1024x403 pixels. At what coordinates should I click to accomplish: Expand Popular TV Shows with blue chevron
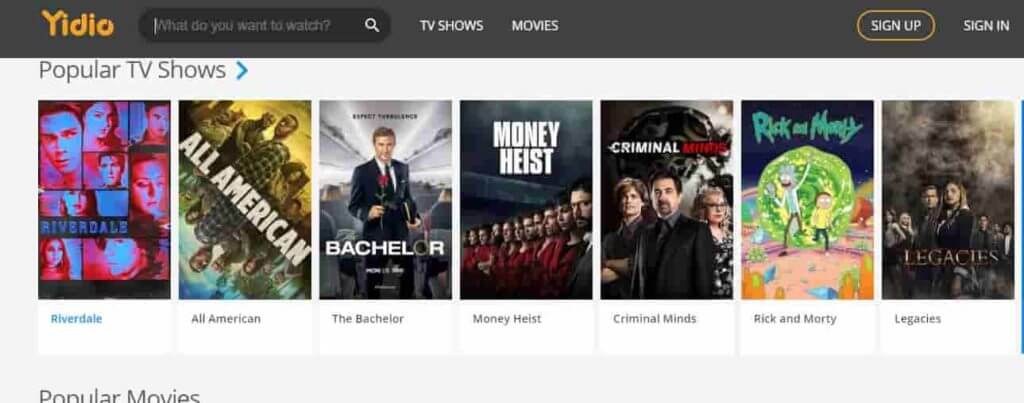[242, 70]
